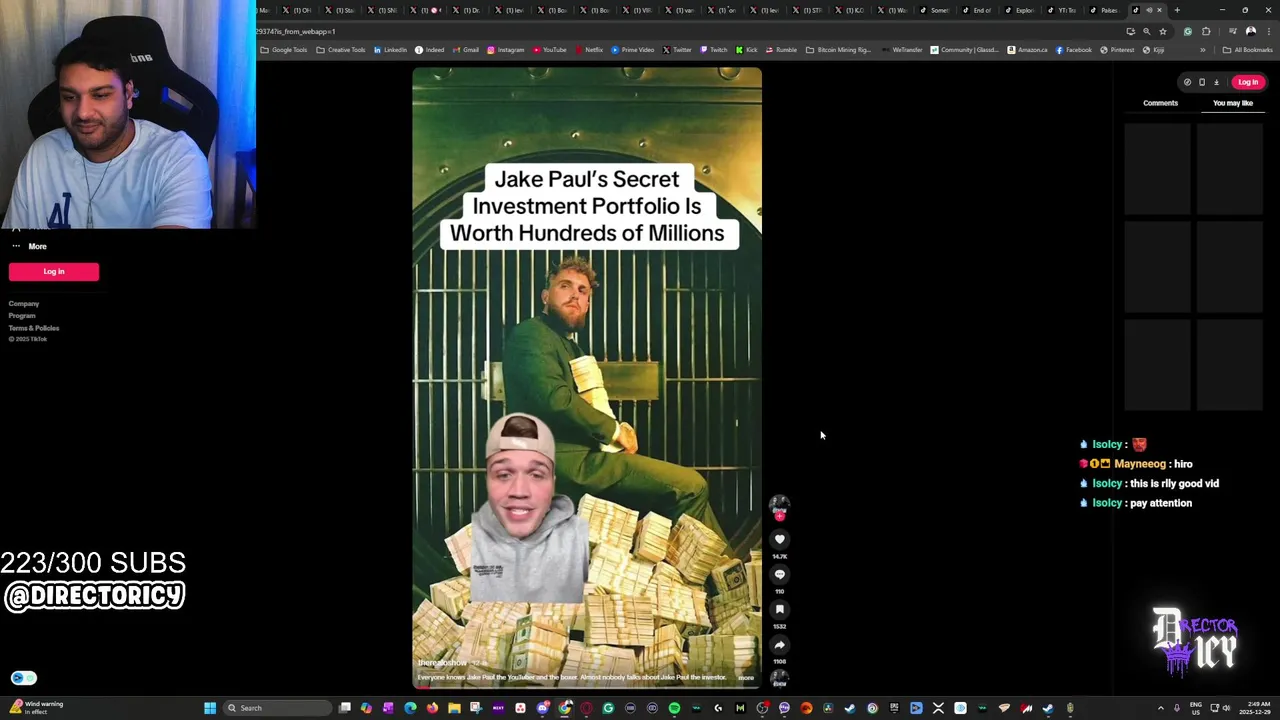The width and height of the screenshot is (1280, 720).
Task: Click the Windows taskbar Search box
Action: click(x=277, y=708)
